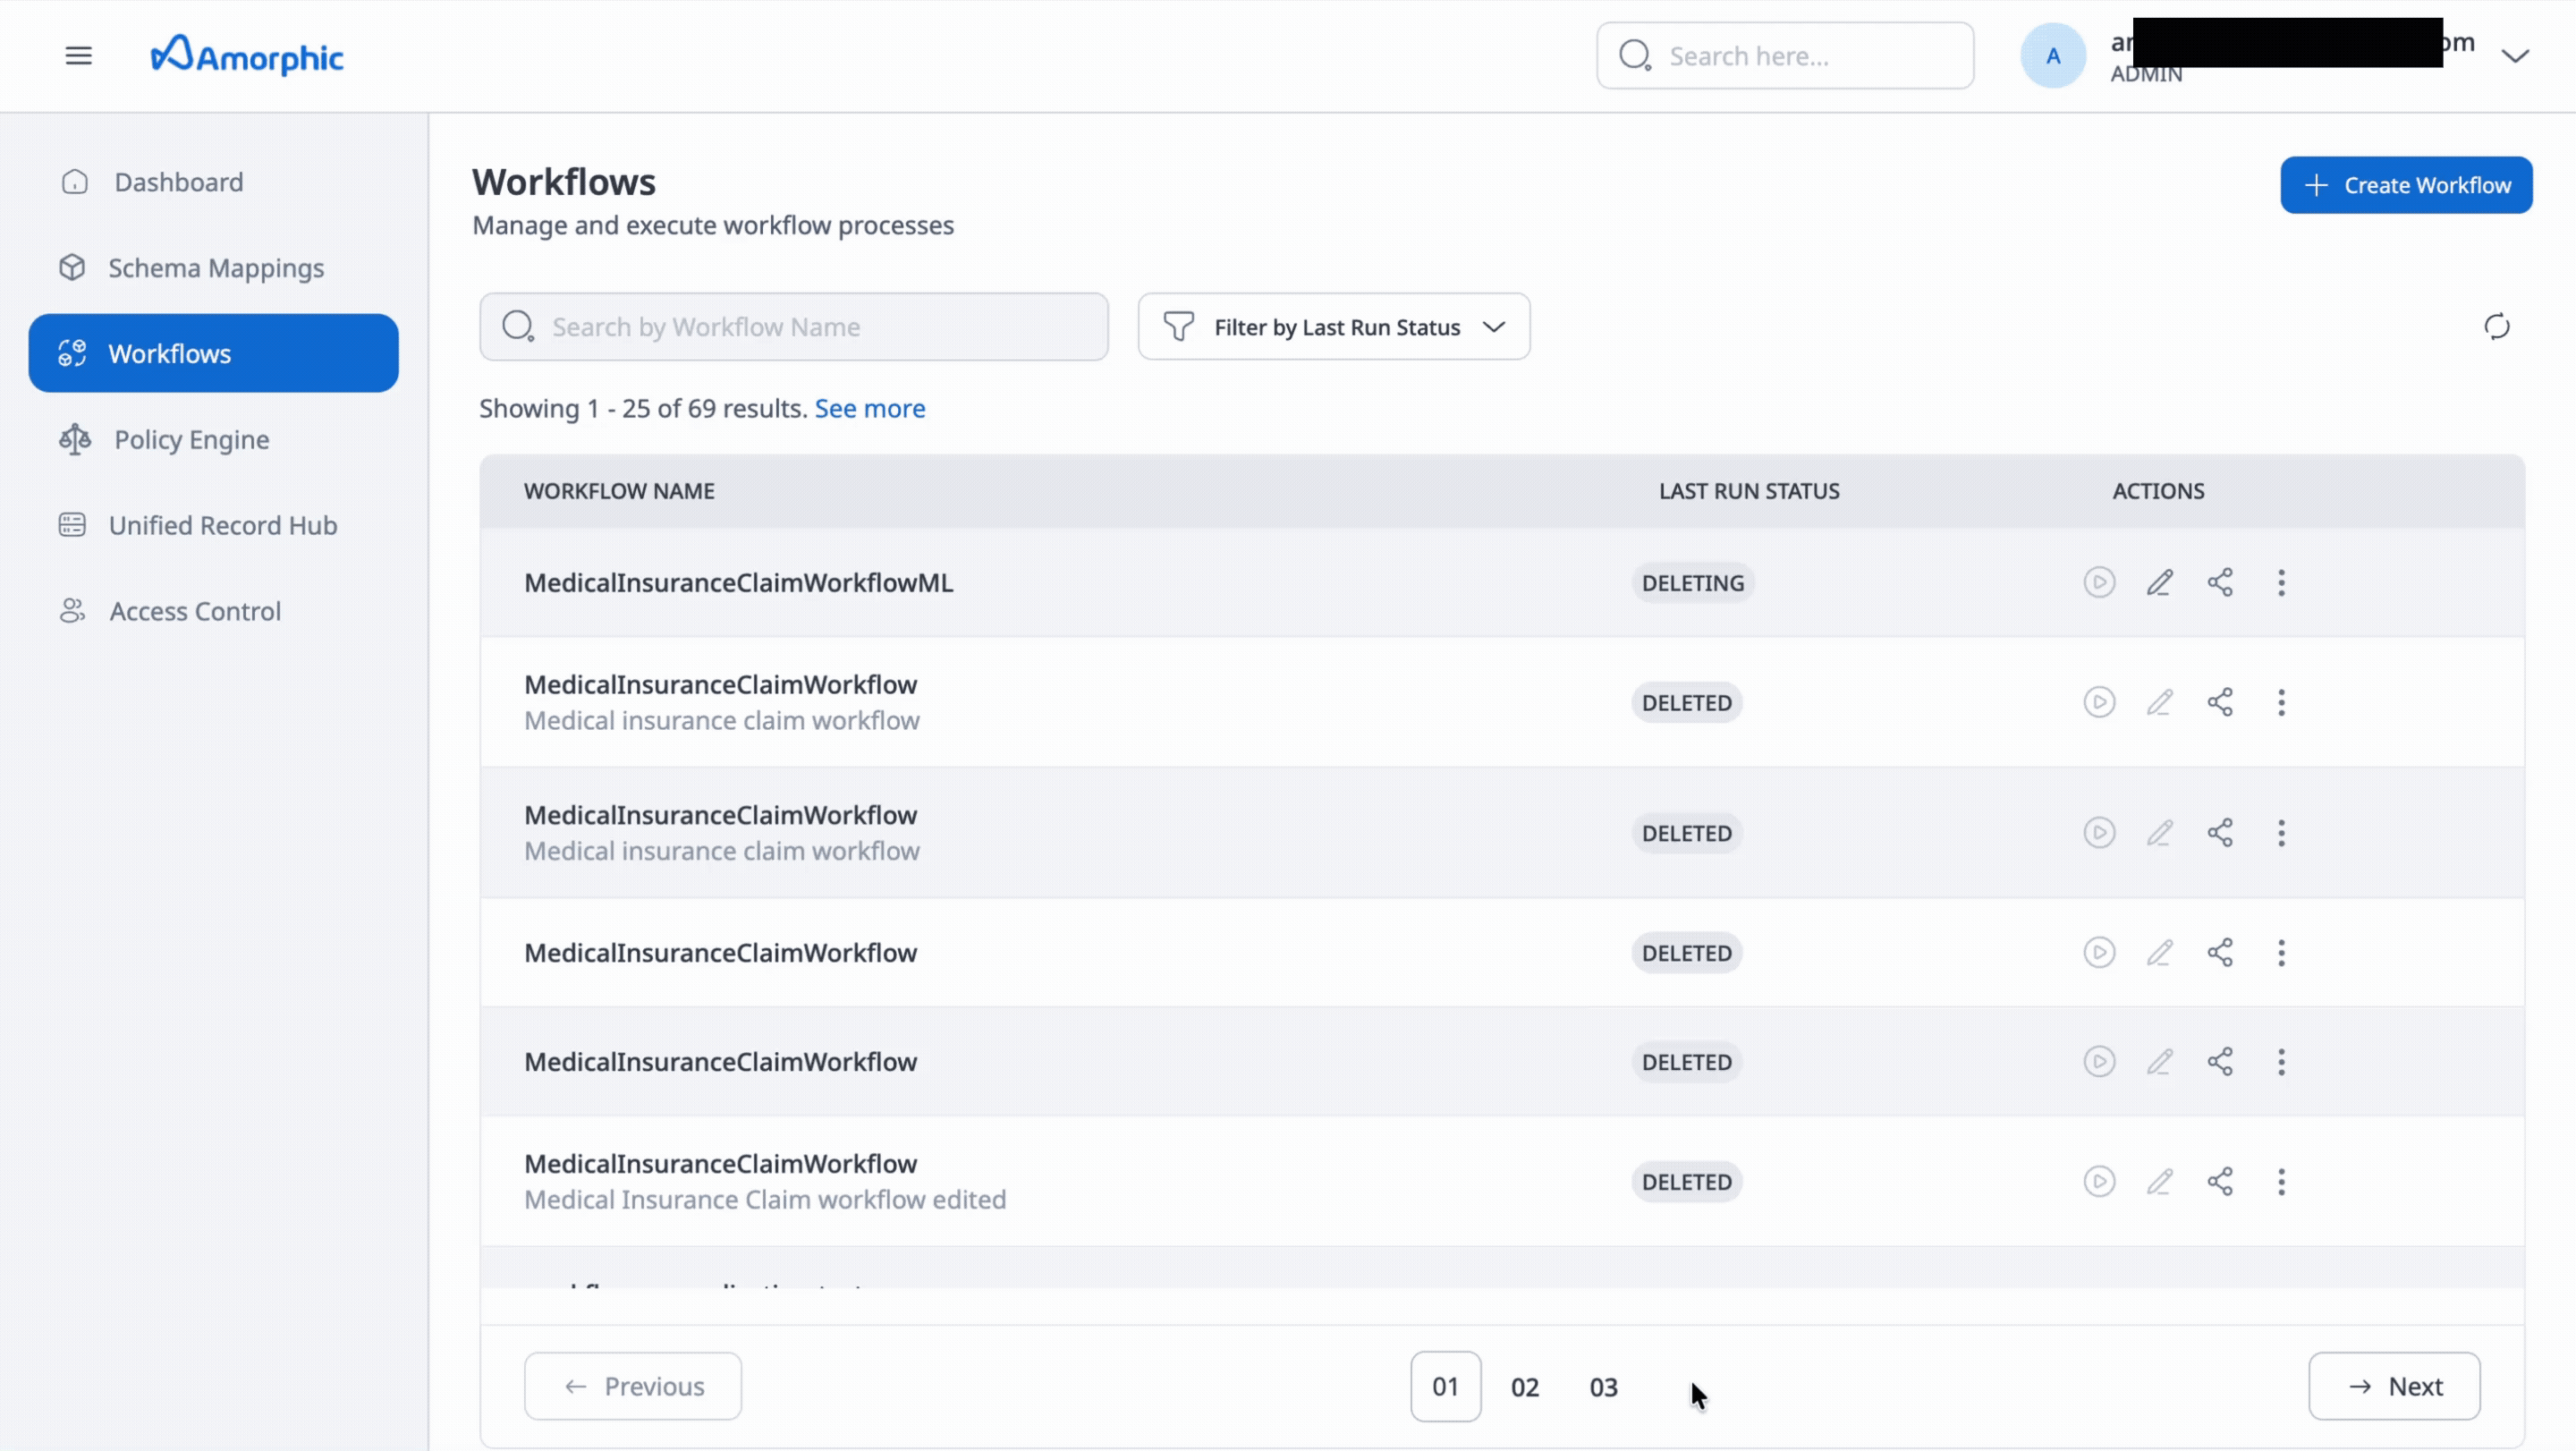Open more actions for MedicalInsuranceClaimWorkflowML

[x=2281, y=582]
